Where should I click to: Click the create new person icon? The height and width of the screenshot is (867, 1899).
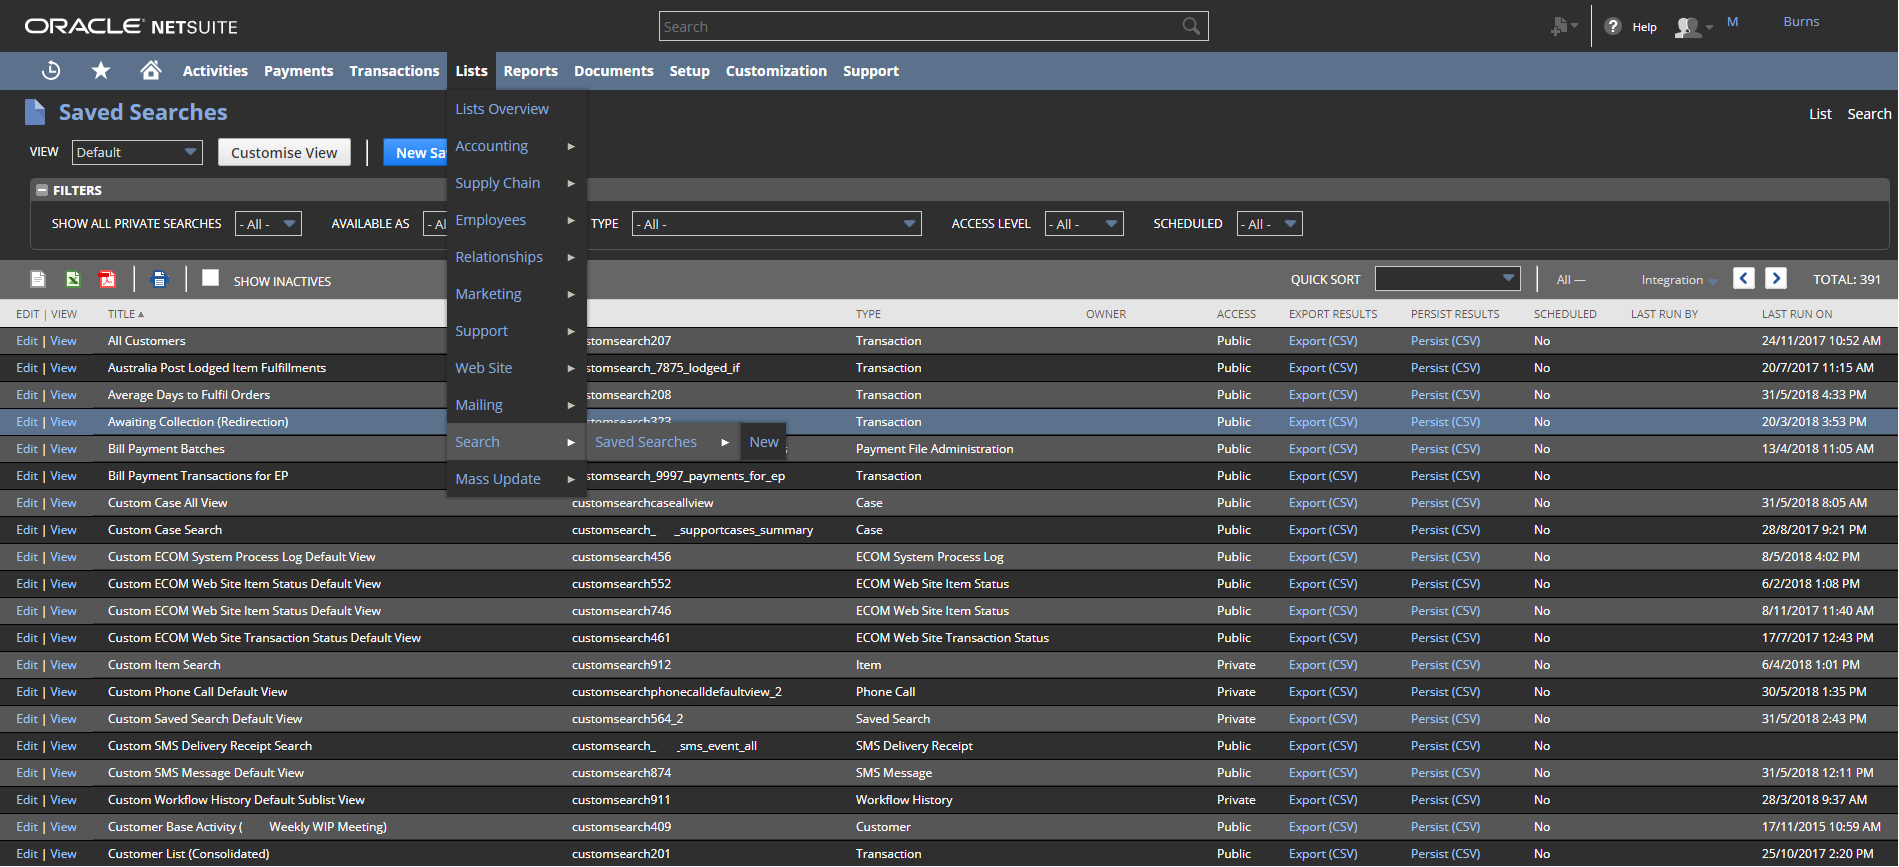tap(1560, 26)
